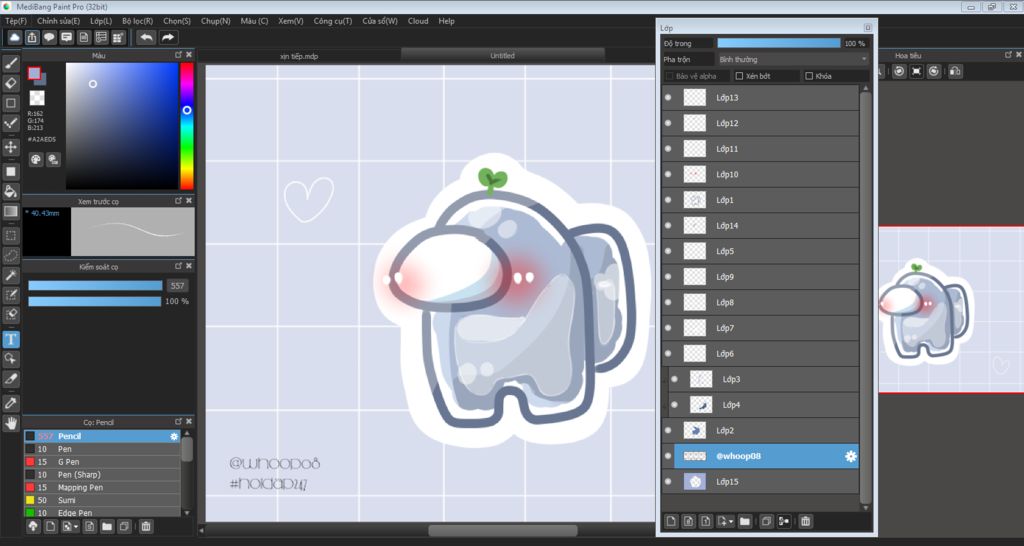Open the Bộ lọc(R) menu
Screen dimensions: 1024x546
click(x=138, y=21)
